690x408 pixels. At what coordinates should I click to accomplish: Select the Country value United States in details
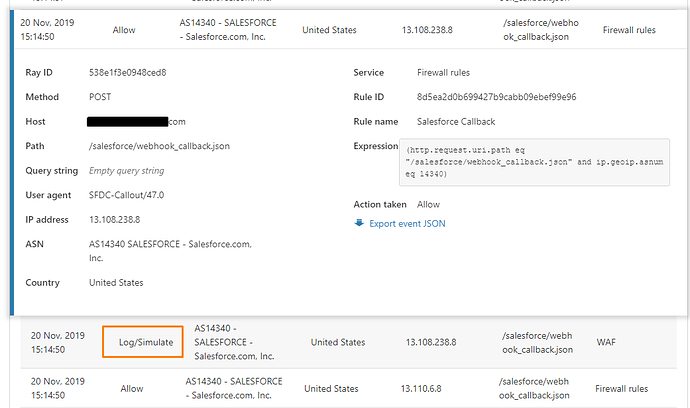coord(116,283)
